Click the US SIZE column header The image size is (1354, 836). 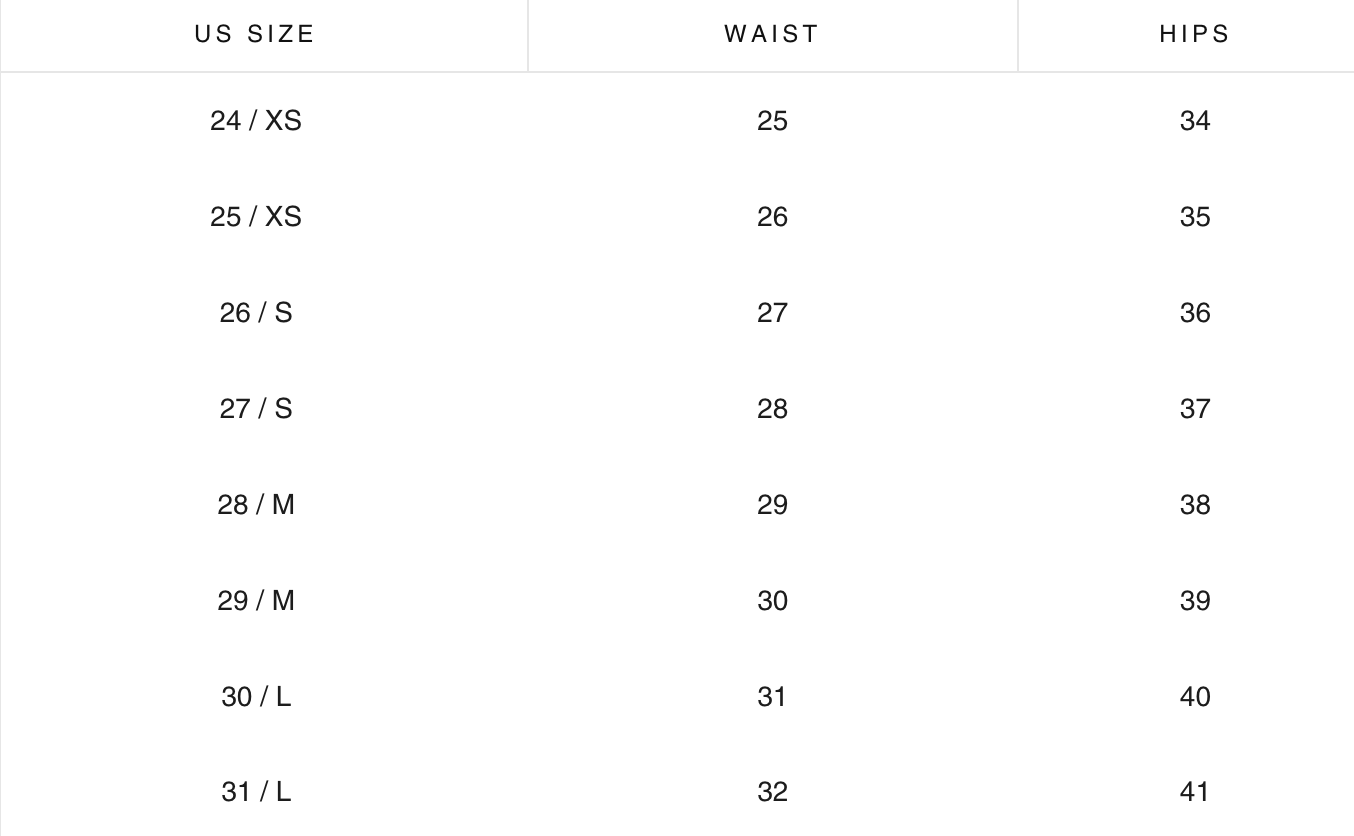pos(255,34)
